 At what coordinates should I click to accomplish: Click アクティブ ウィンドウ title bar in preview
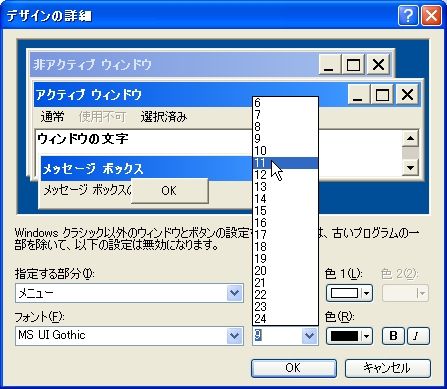190,95
